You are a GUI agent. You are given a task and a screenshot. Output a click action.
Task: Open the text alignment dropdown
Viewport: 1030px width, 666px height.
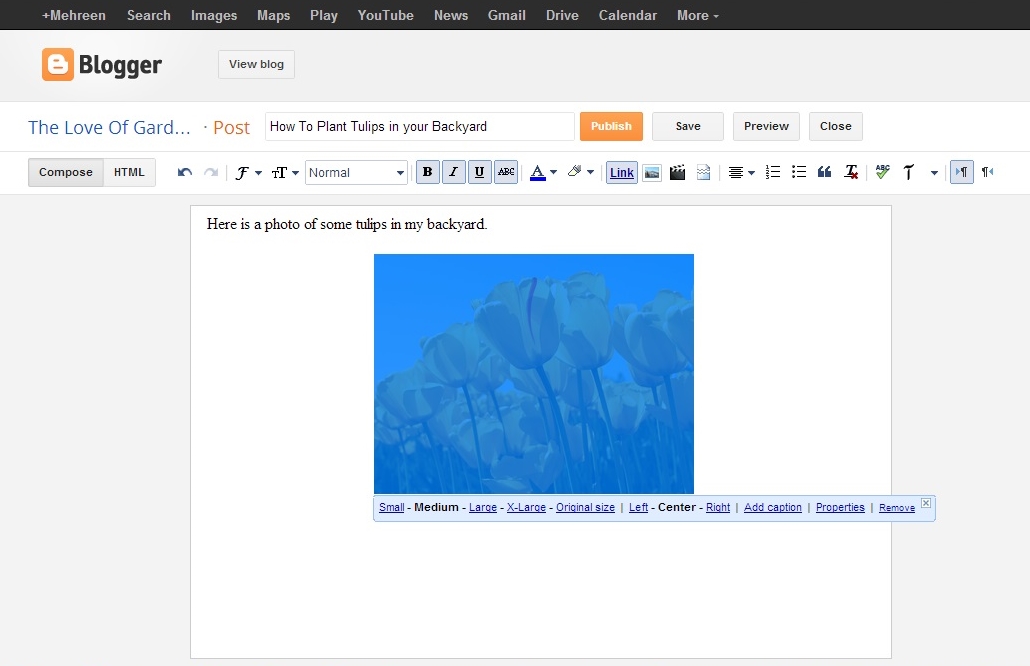(x=741, y=172)
